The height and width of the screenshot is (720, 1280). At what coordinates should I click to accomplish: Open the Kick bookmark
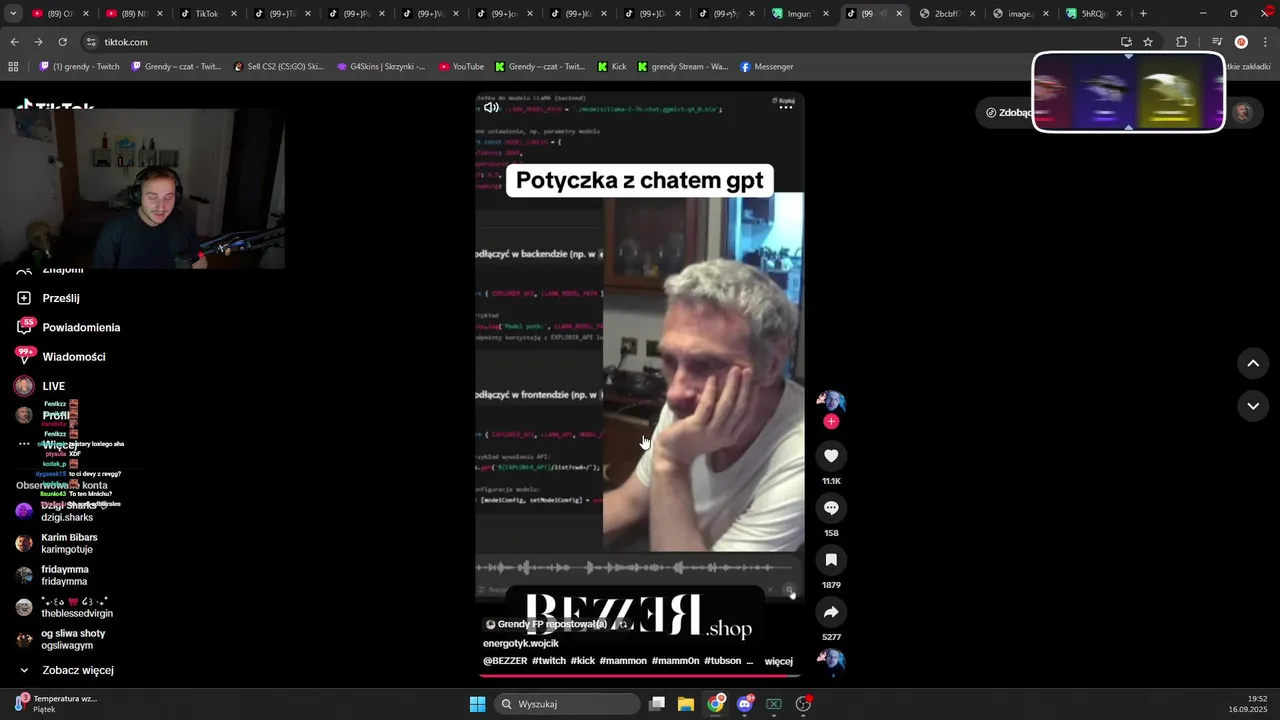(611, 67)
